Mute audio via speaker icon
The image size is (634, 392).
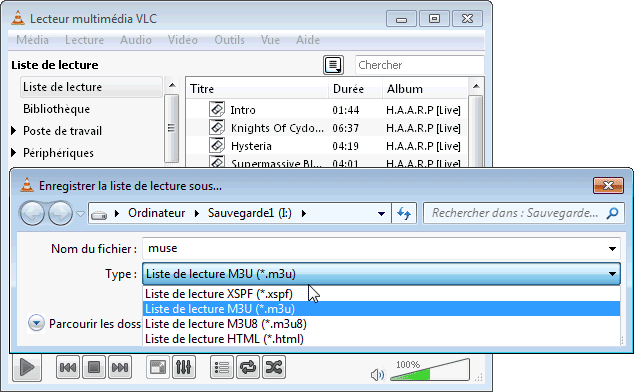click(x=377, y=375)
